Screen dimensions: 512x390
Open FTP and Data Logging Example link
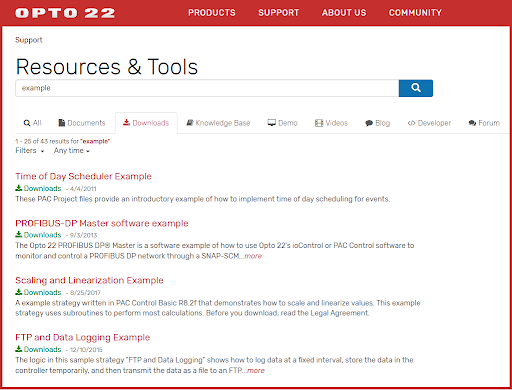click(x=83, y=338)
